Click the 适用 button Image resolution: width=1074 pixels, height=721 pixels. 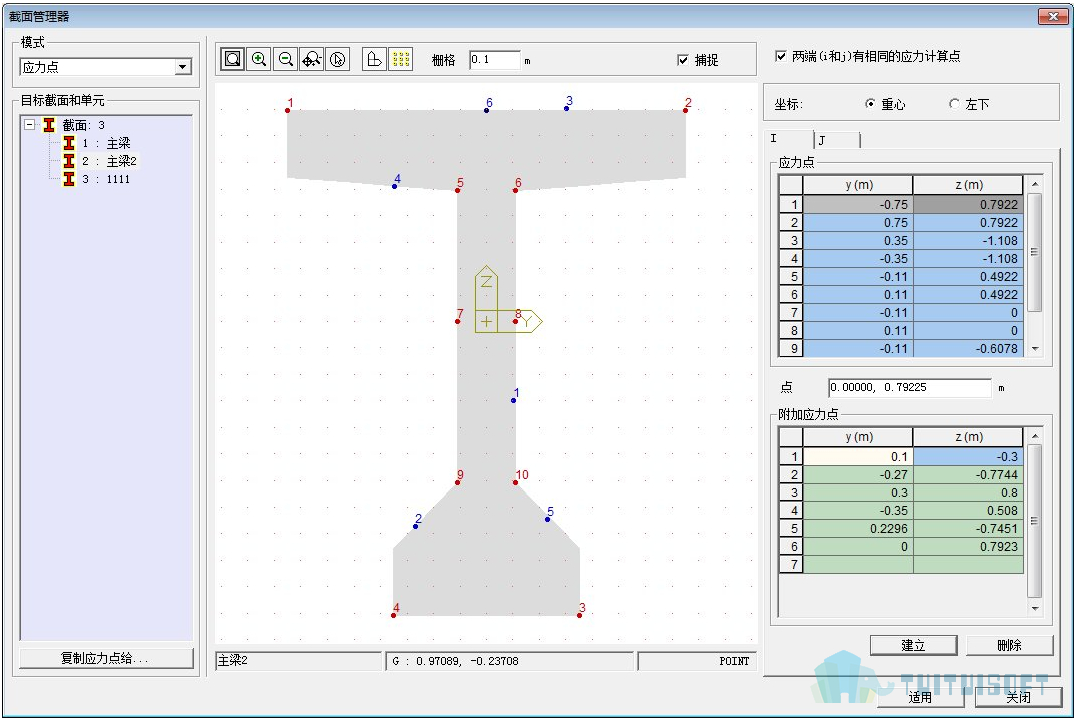(x=920, y=697)
